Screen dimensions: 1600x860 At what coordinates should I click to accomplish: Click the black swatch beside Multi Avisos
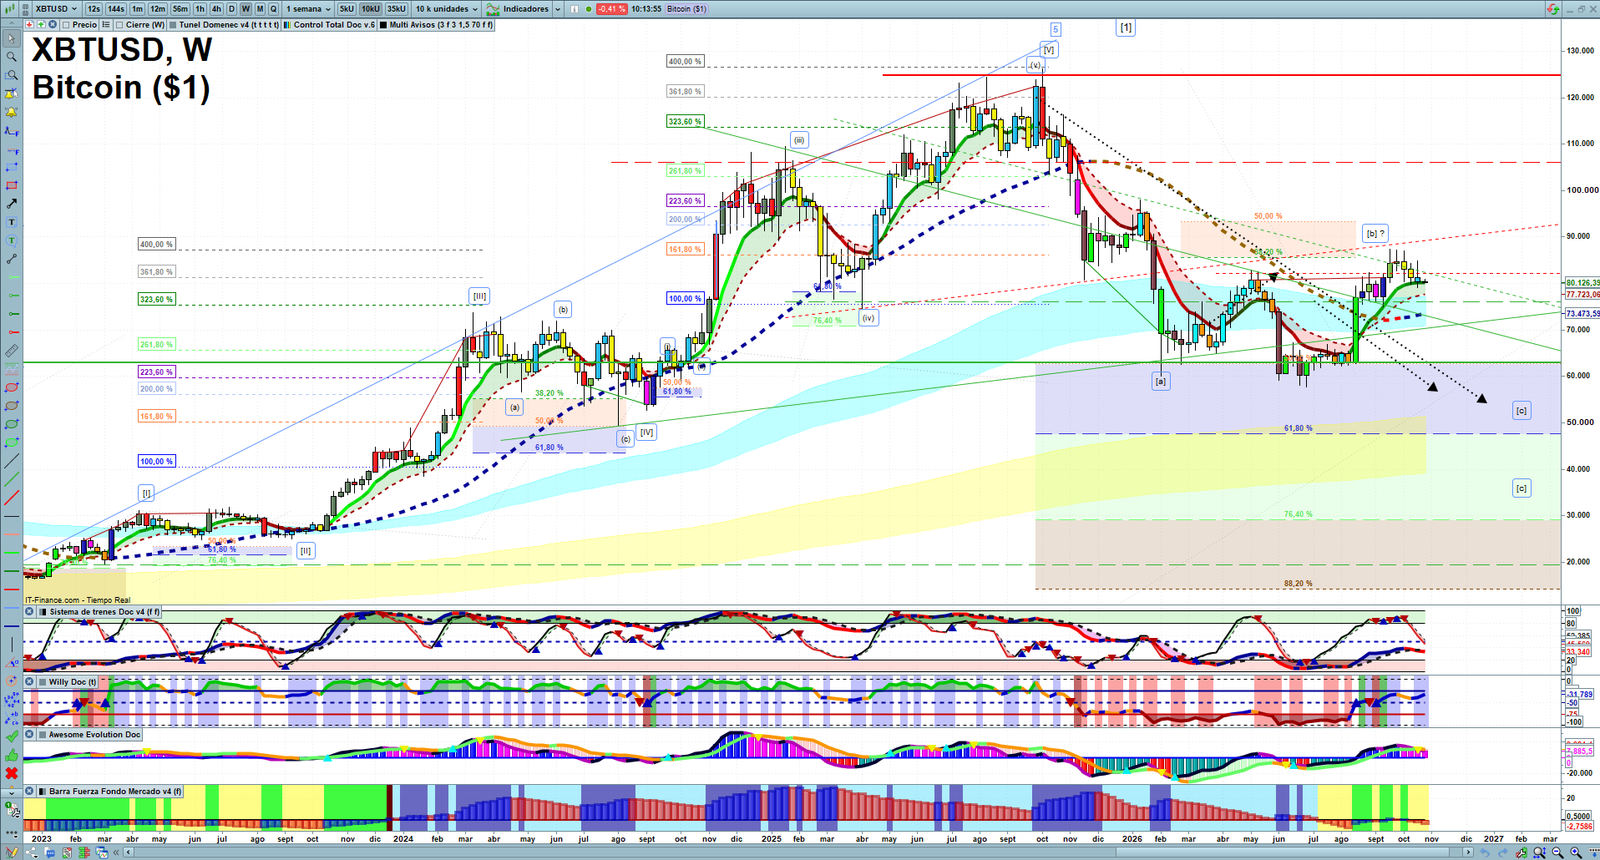[x=383, y=25]
